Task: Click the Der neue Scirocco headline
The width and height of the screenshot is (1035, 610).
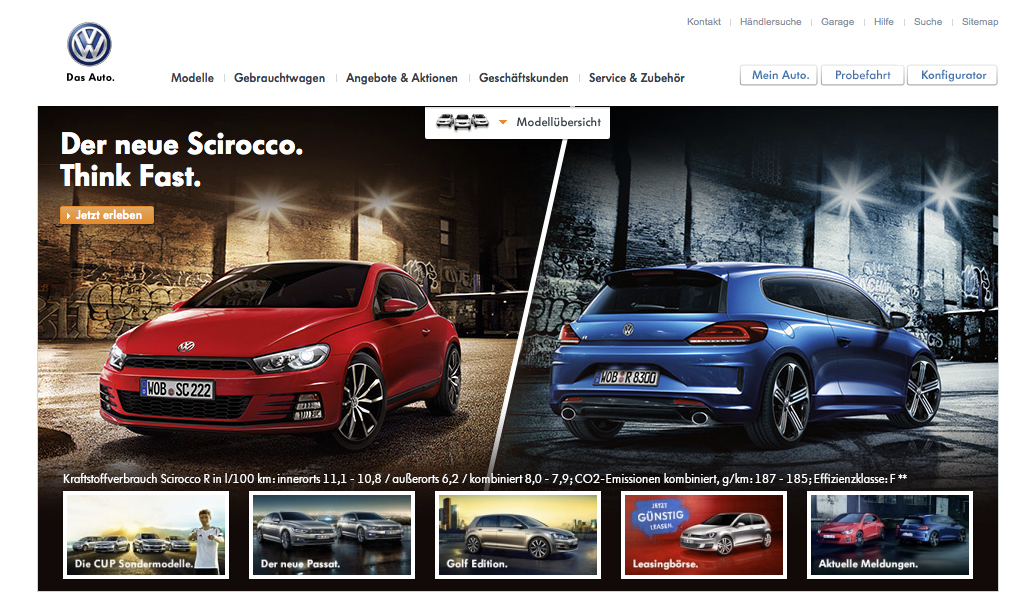Action: point(182,145)
